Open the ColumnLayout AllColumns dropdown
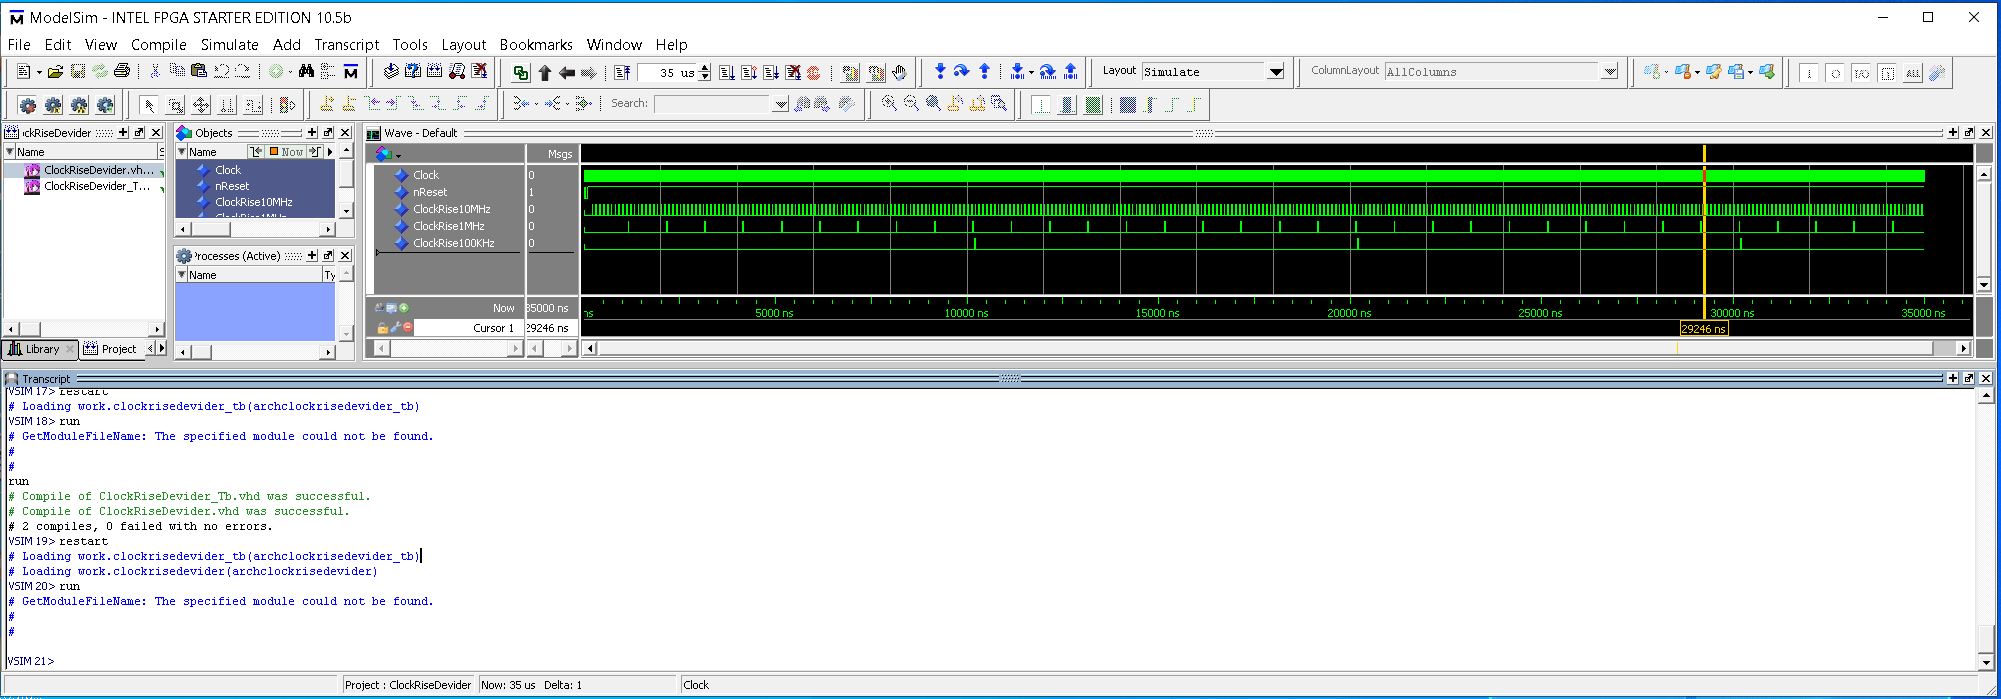The width and height of the screenshot is (2001, 699). click(1609, 72)
